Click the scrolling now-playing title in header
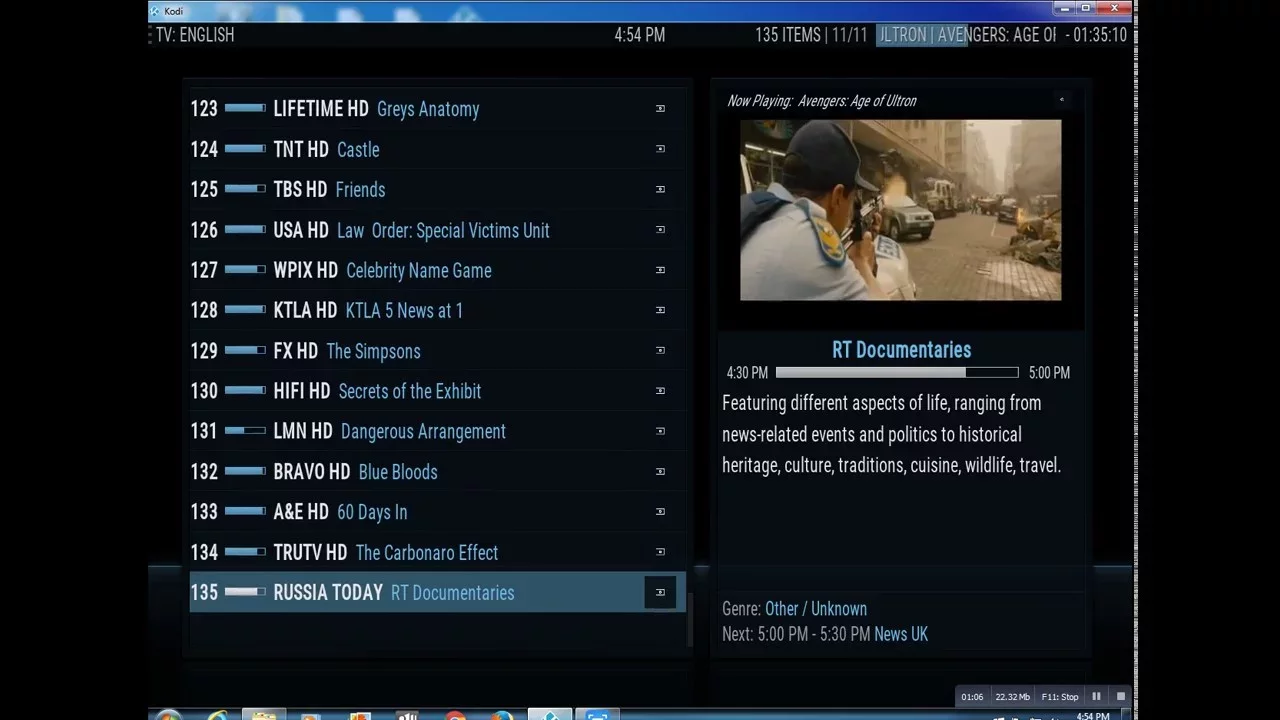This screenshot has width=1280, height=720. (x=966, y=35)
